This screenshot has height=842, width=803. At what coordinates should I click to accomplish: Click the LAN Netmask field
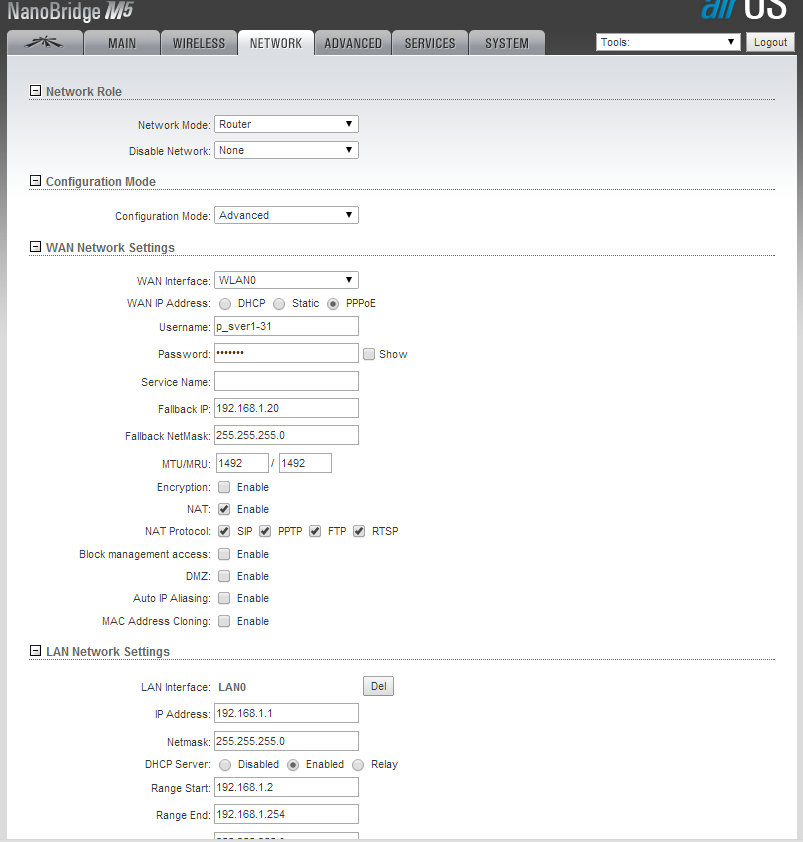tap(286, 741)
